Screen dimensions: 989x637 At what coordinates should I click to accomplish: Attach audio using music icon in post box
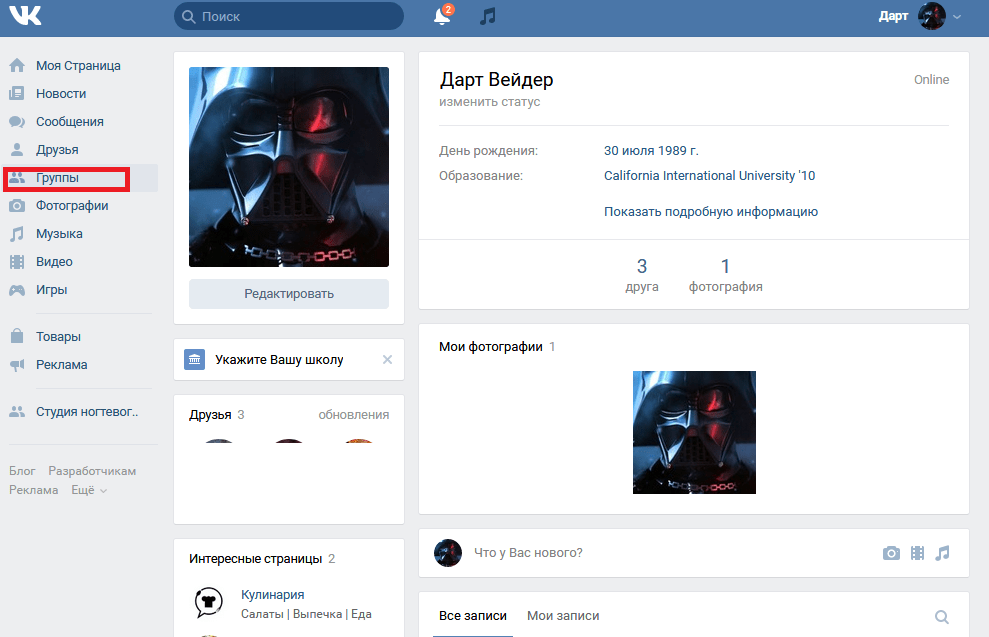(x=943, y=553)
